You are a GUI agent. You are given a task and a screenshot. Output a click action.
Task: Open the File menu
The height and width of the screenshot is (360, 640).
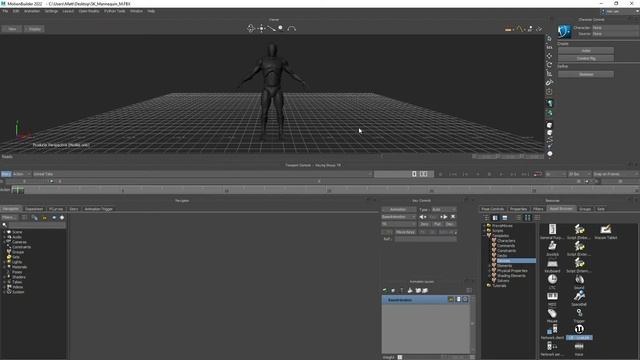[5, 11]
